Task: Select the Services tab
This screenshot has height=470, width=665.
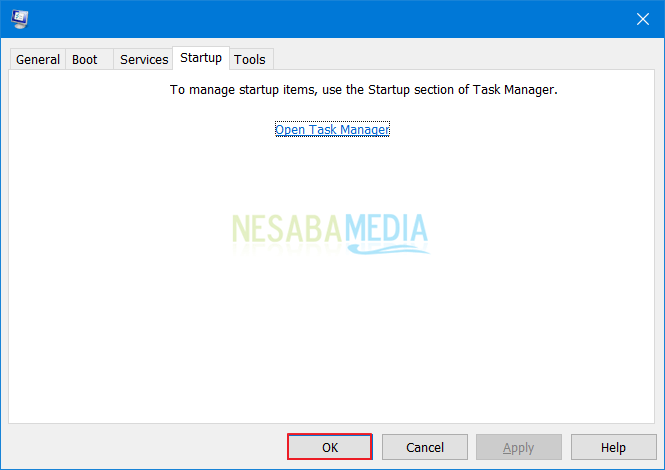Action: click(x=144, y=59)
